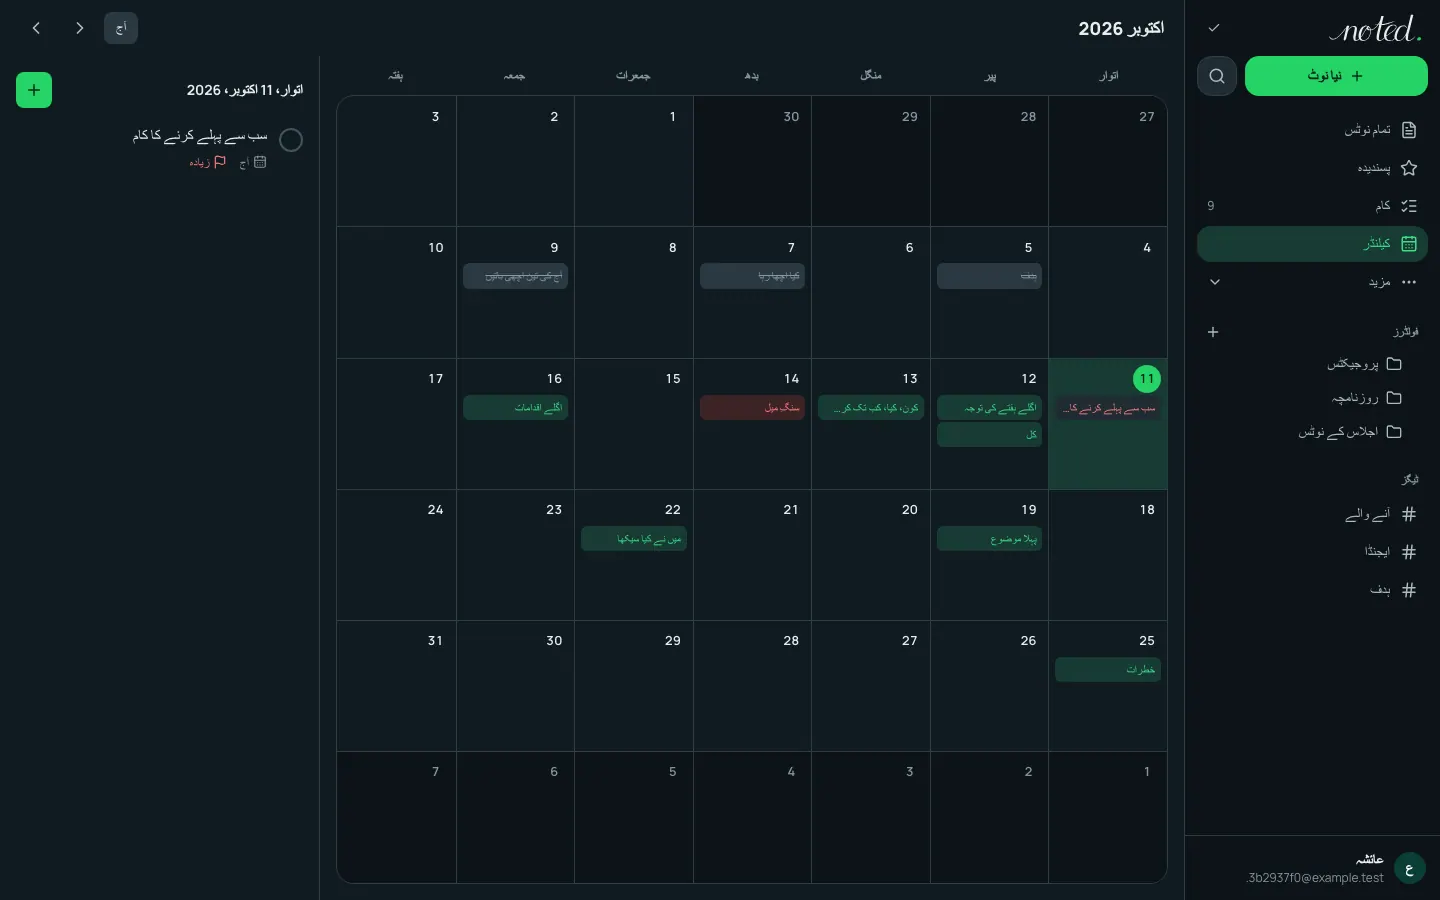
Task: Expand the مزید more section
Action: (x=1312, y=282)
